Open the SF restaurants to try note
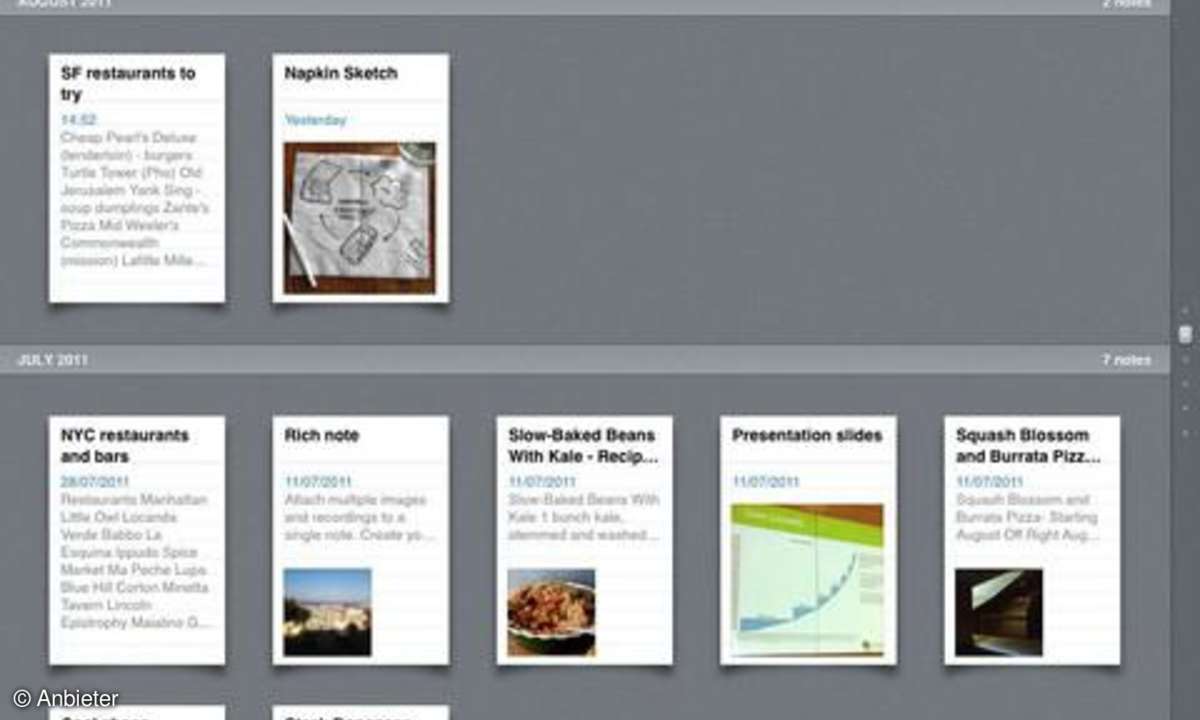 point(137,178)
